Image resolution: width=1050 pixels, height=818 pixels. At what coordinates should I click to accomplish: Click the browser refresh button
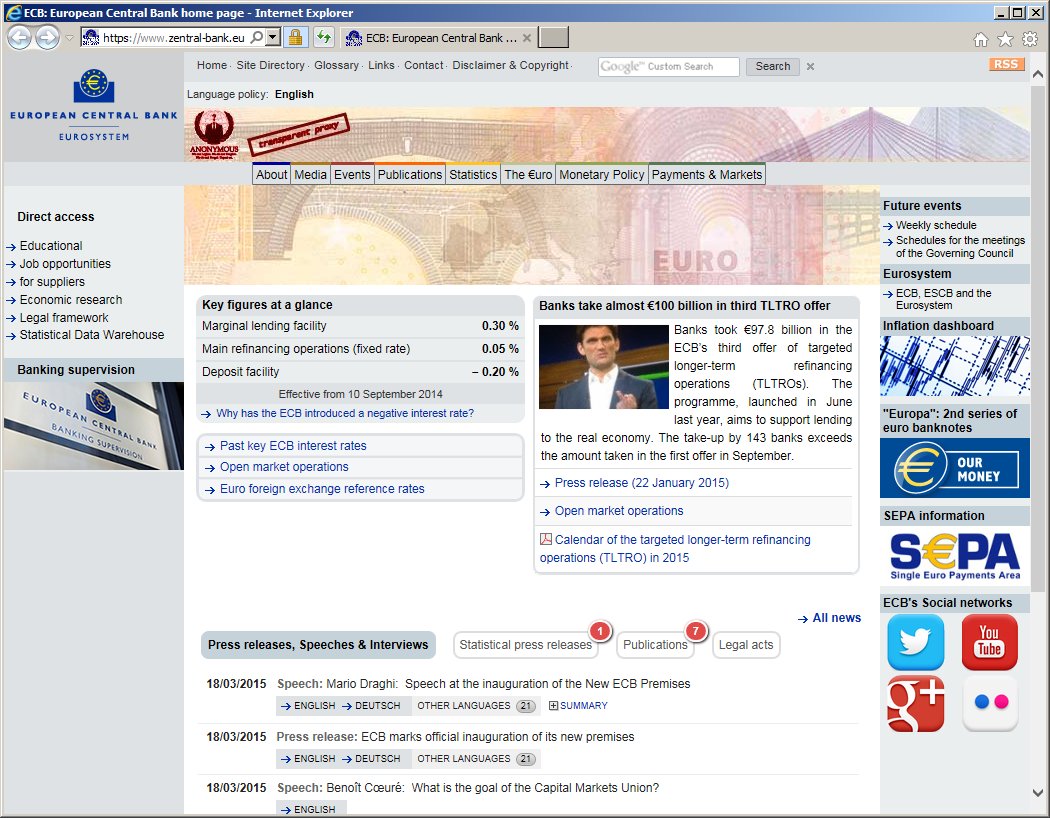[324, 38]
